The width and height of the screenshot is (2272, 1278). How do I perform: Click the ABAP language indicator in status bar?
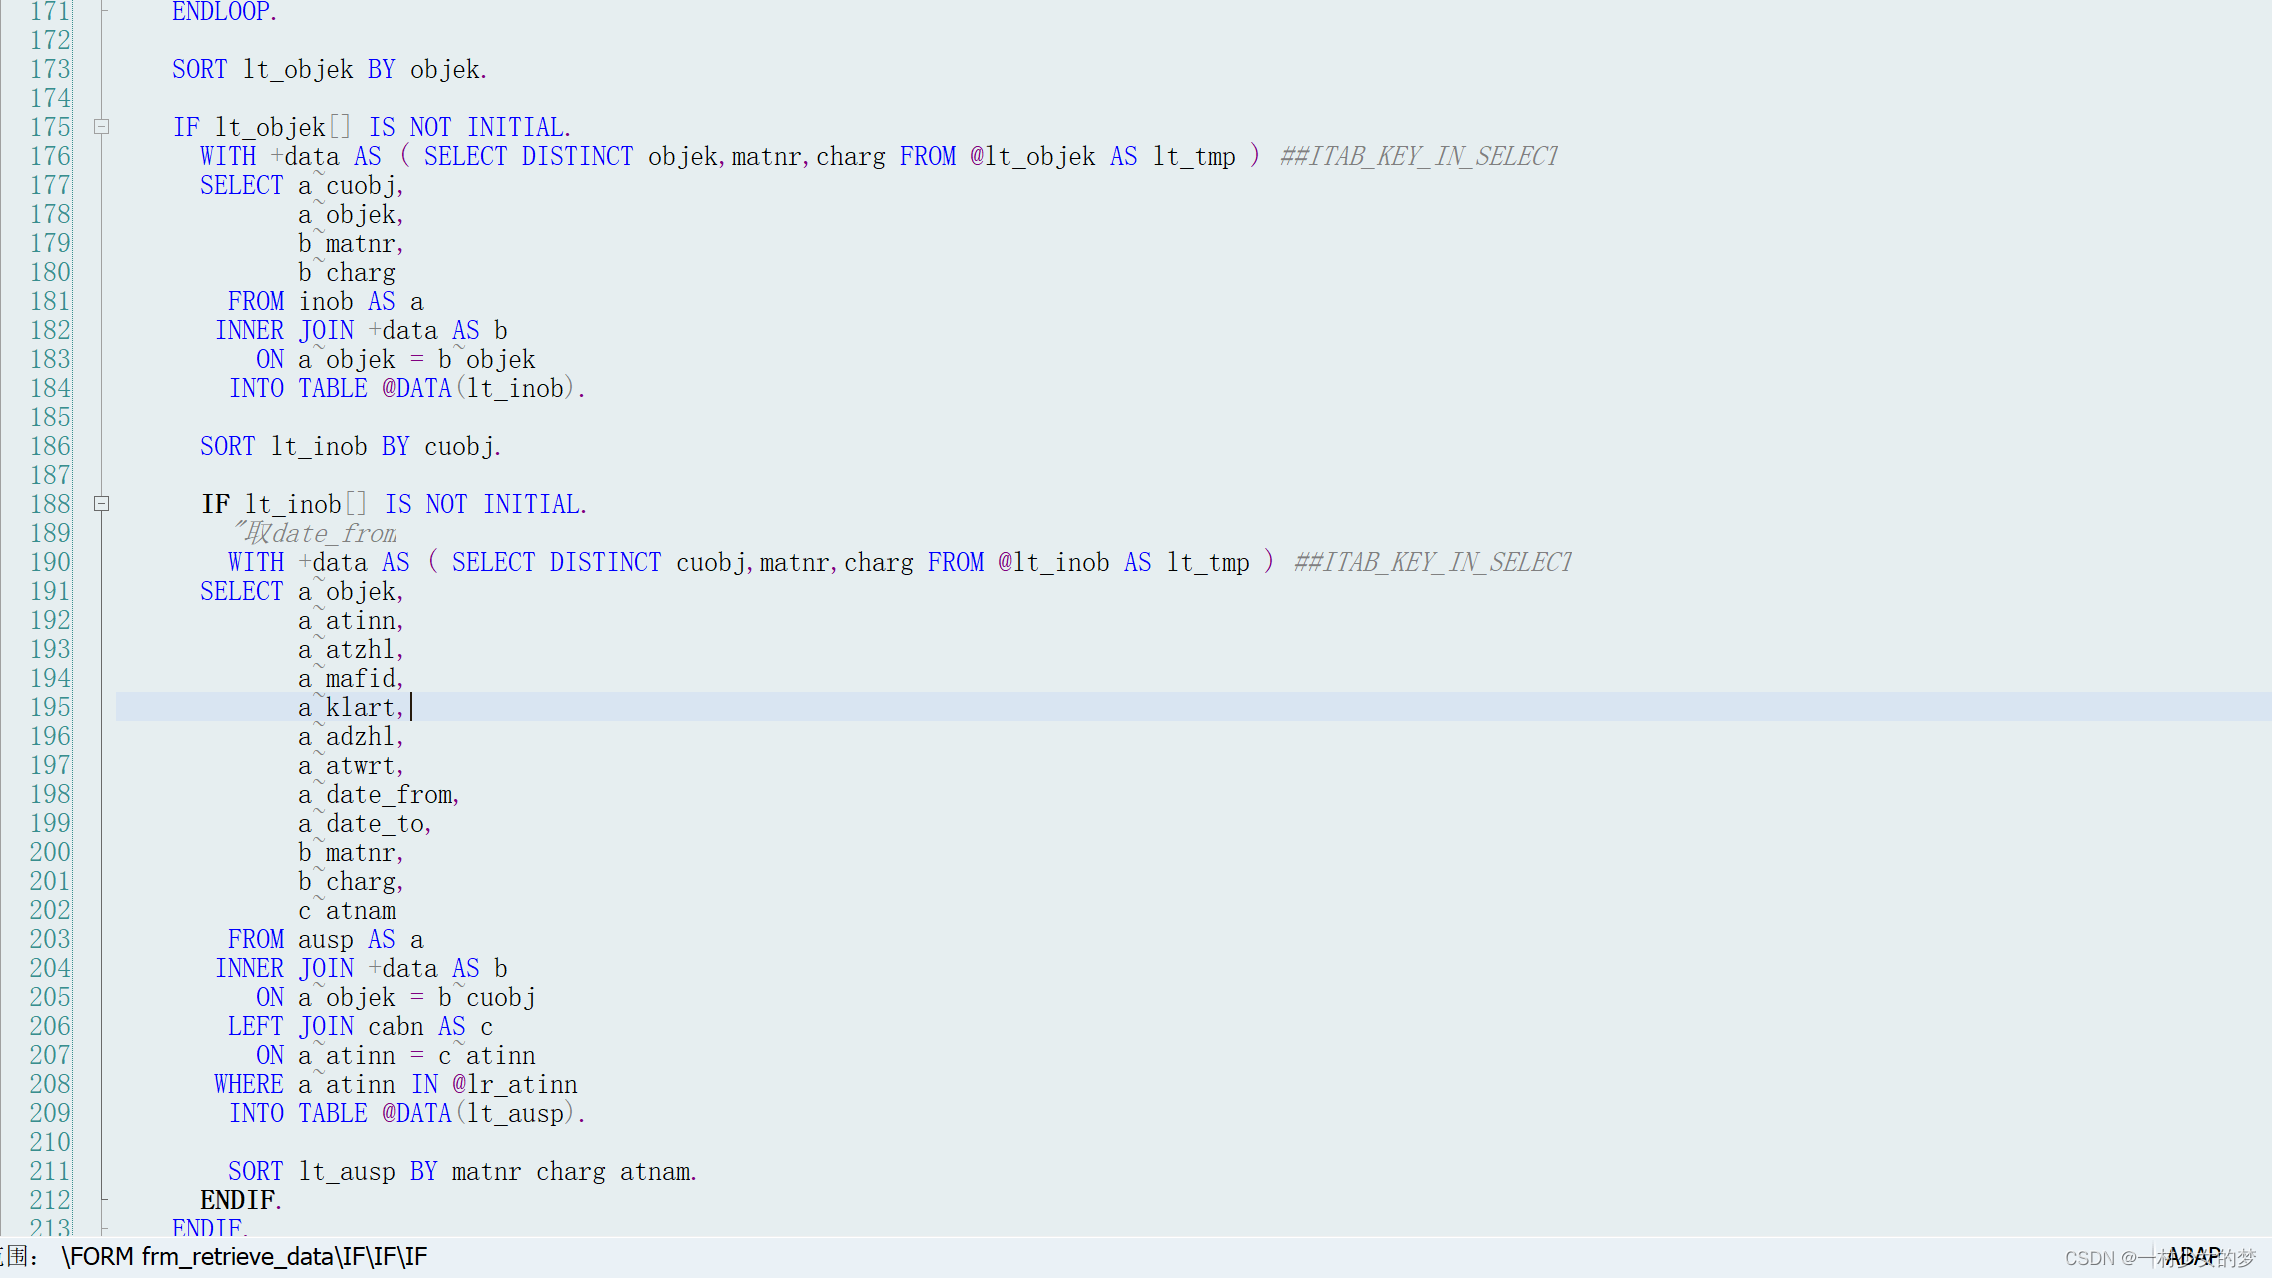(2192, 1257)
